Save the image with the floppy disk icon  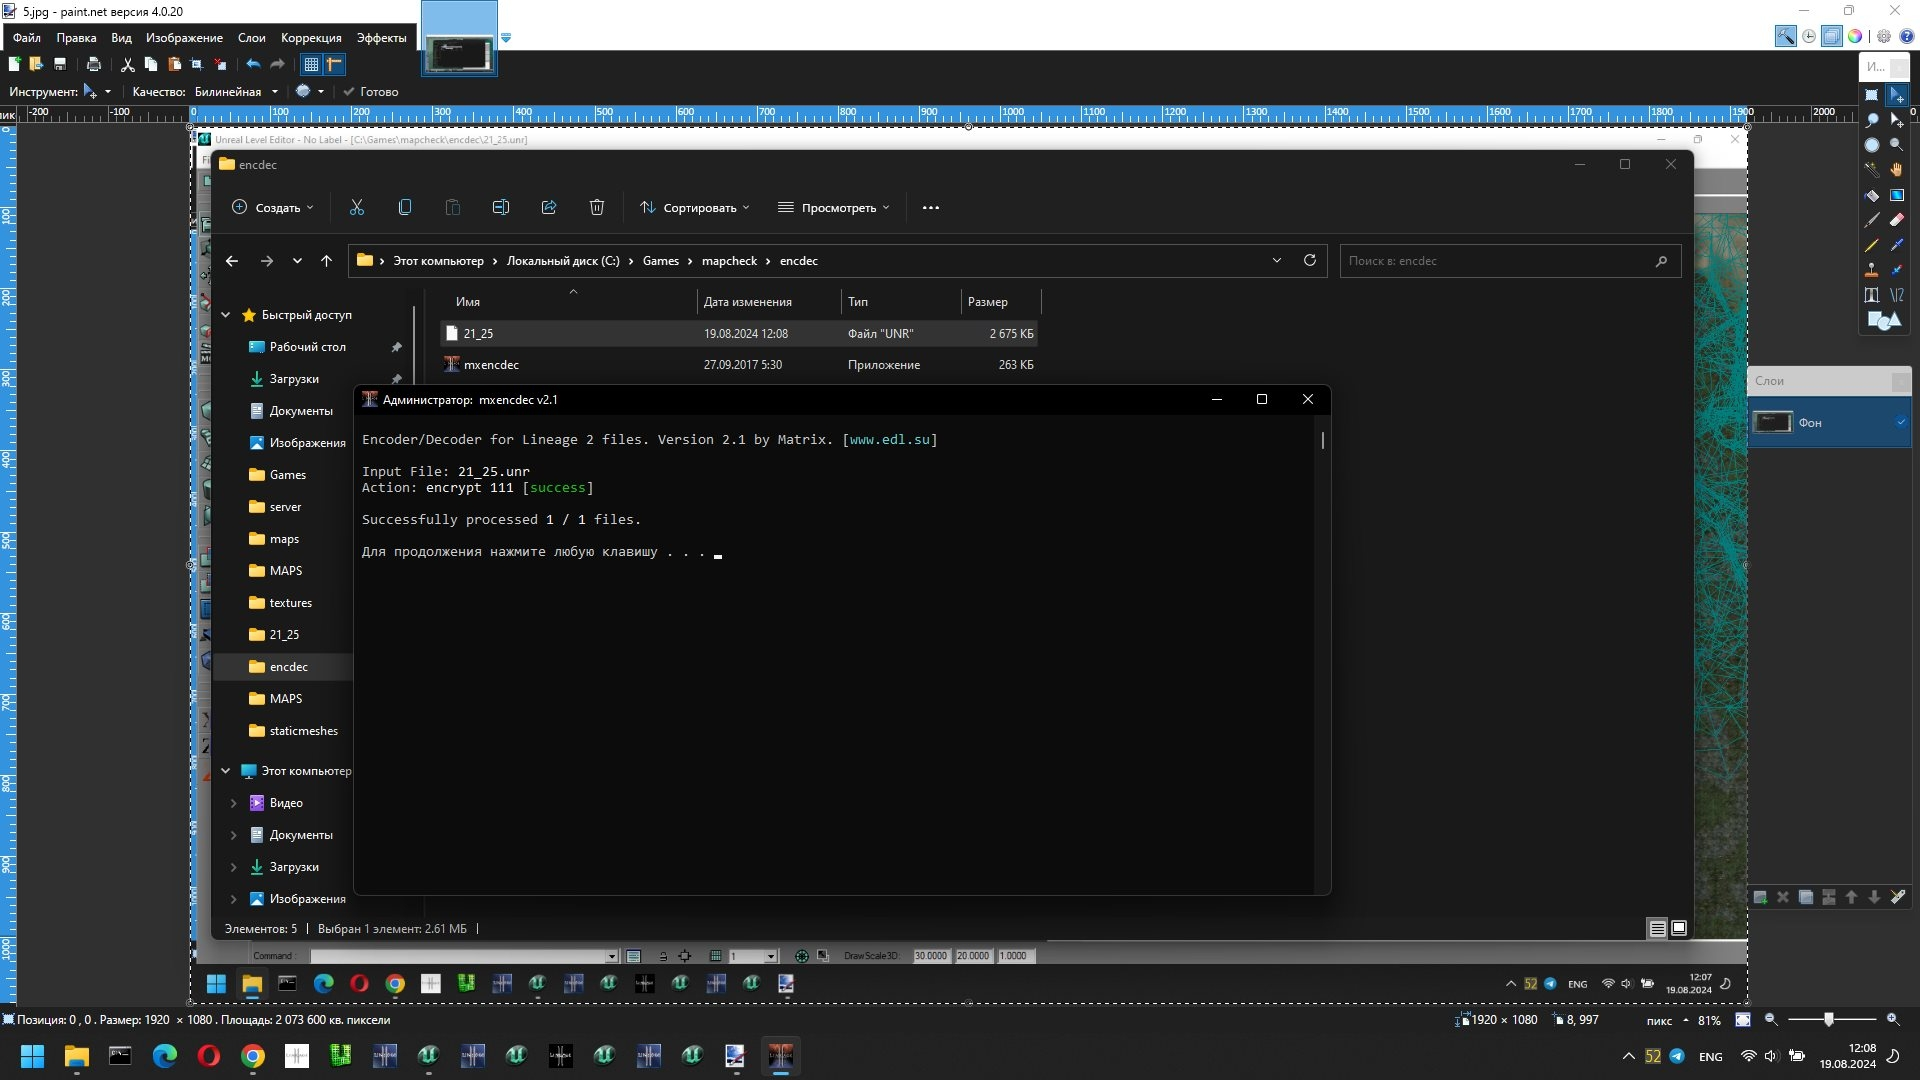pyautogui.click(x=60, y=64)
